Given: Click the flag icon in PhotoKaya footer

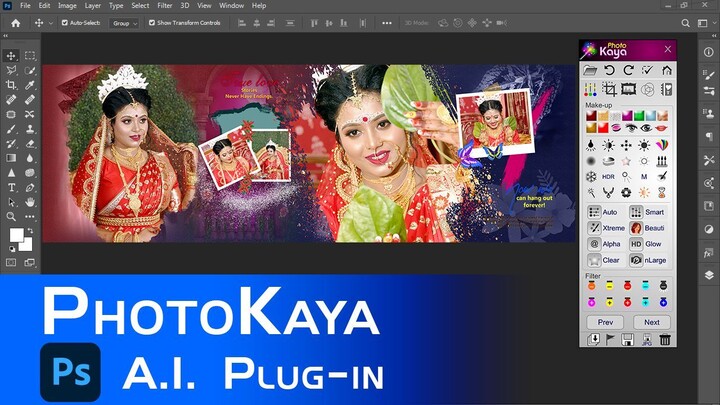Looking at the screenshot, I should [610, 339].
